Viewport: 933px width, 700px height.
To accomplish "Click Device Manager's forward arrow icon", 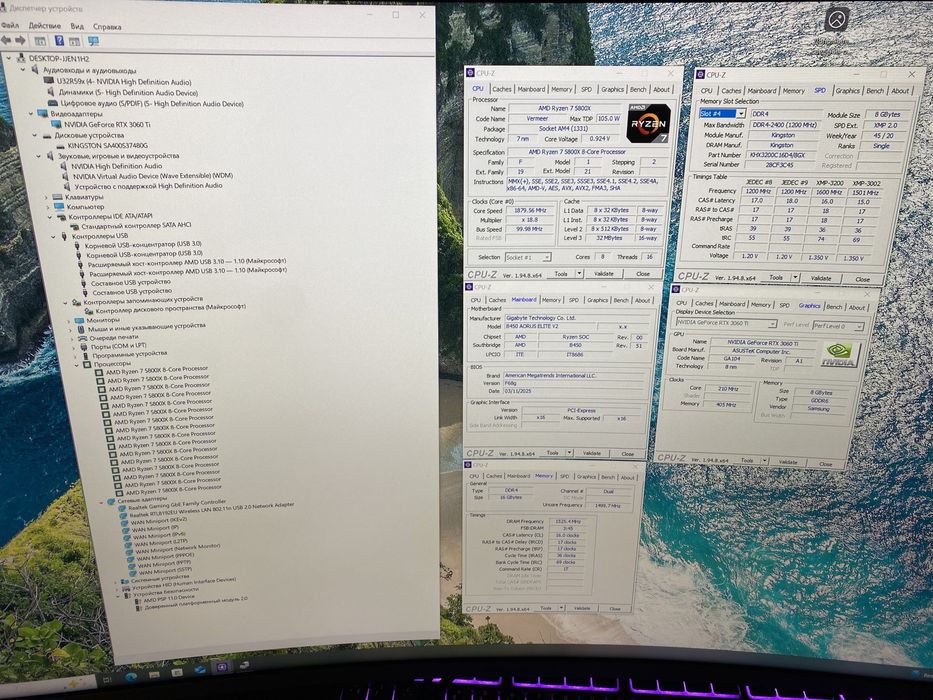I will 20,40.
